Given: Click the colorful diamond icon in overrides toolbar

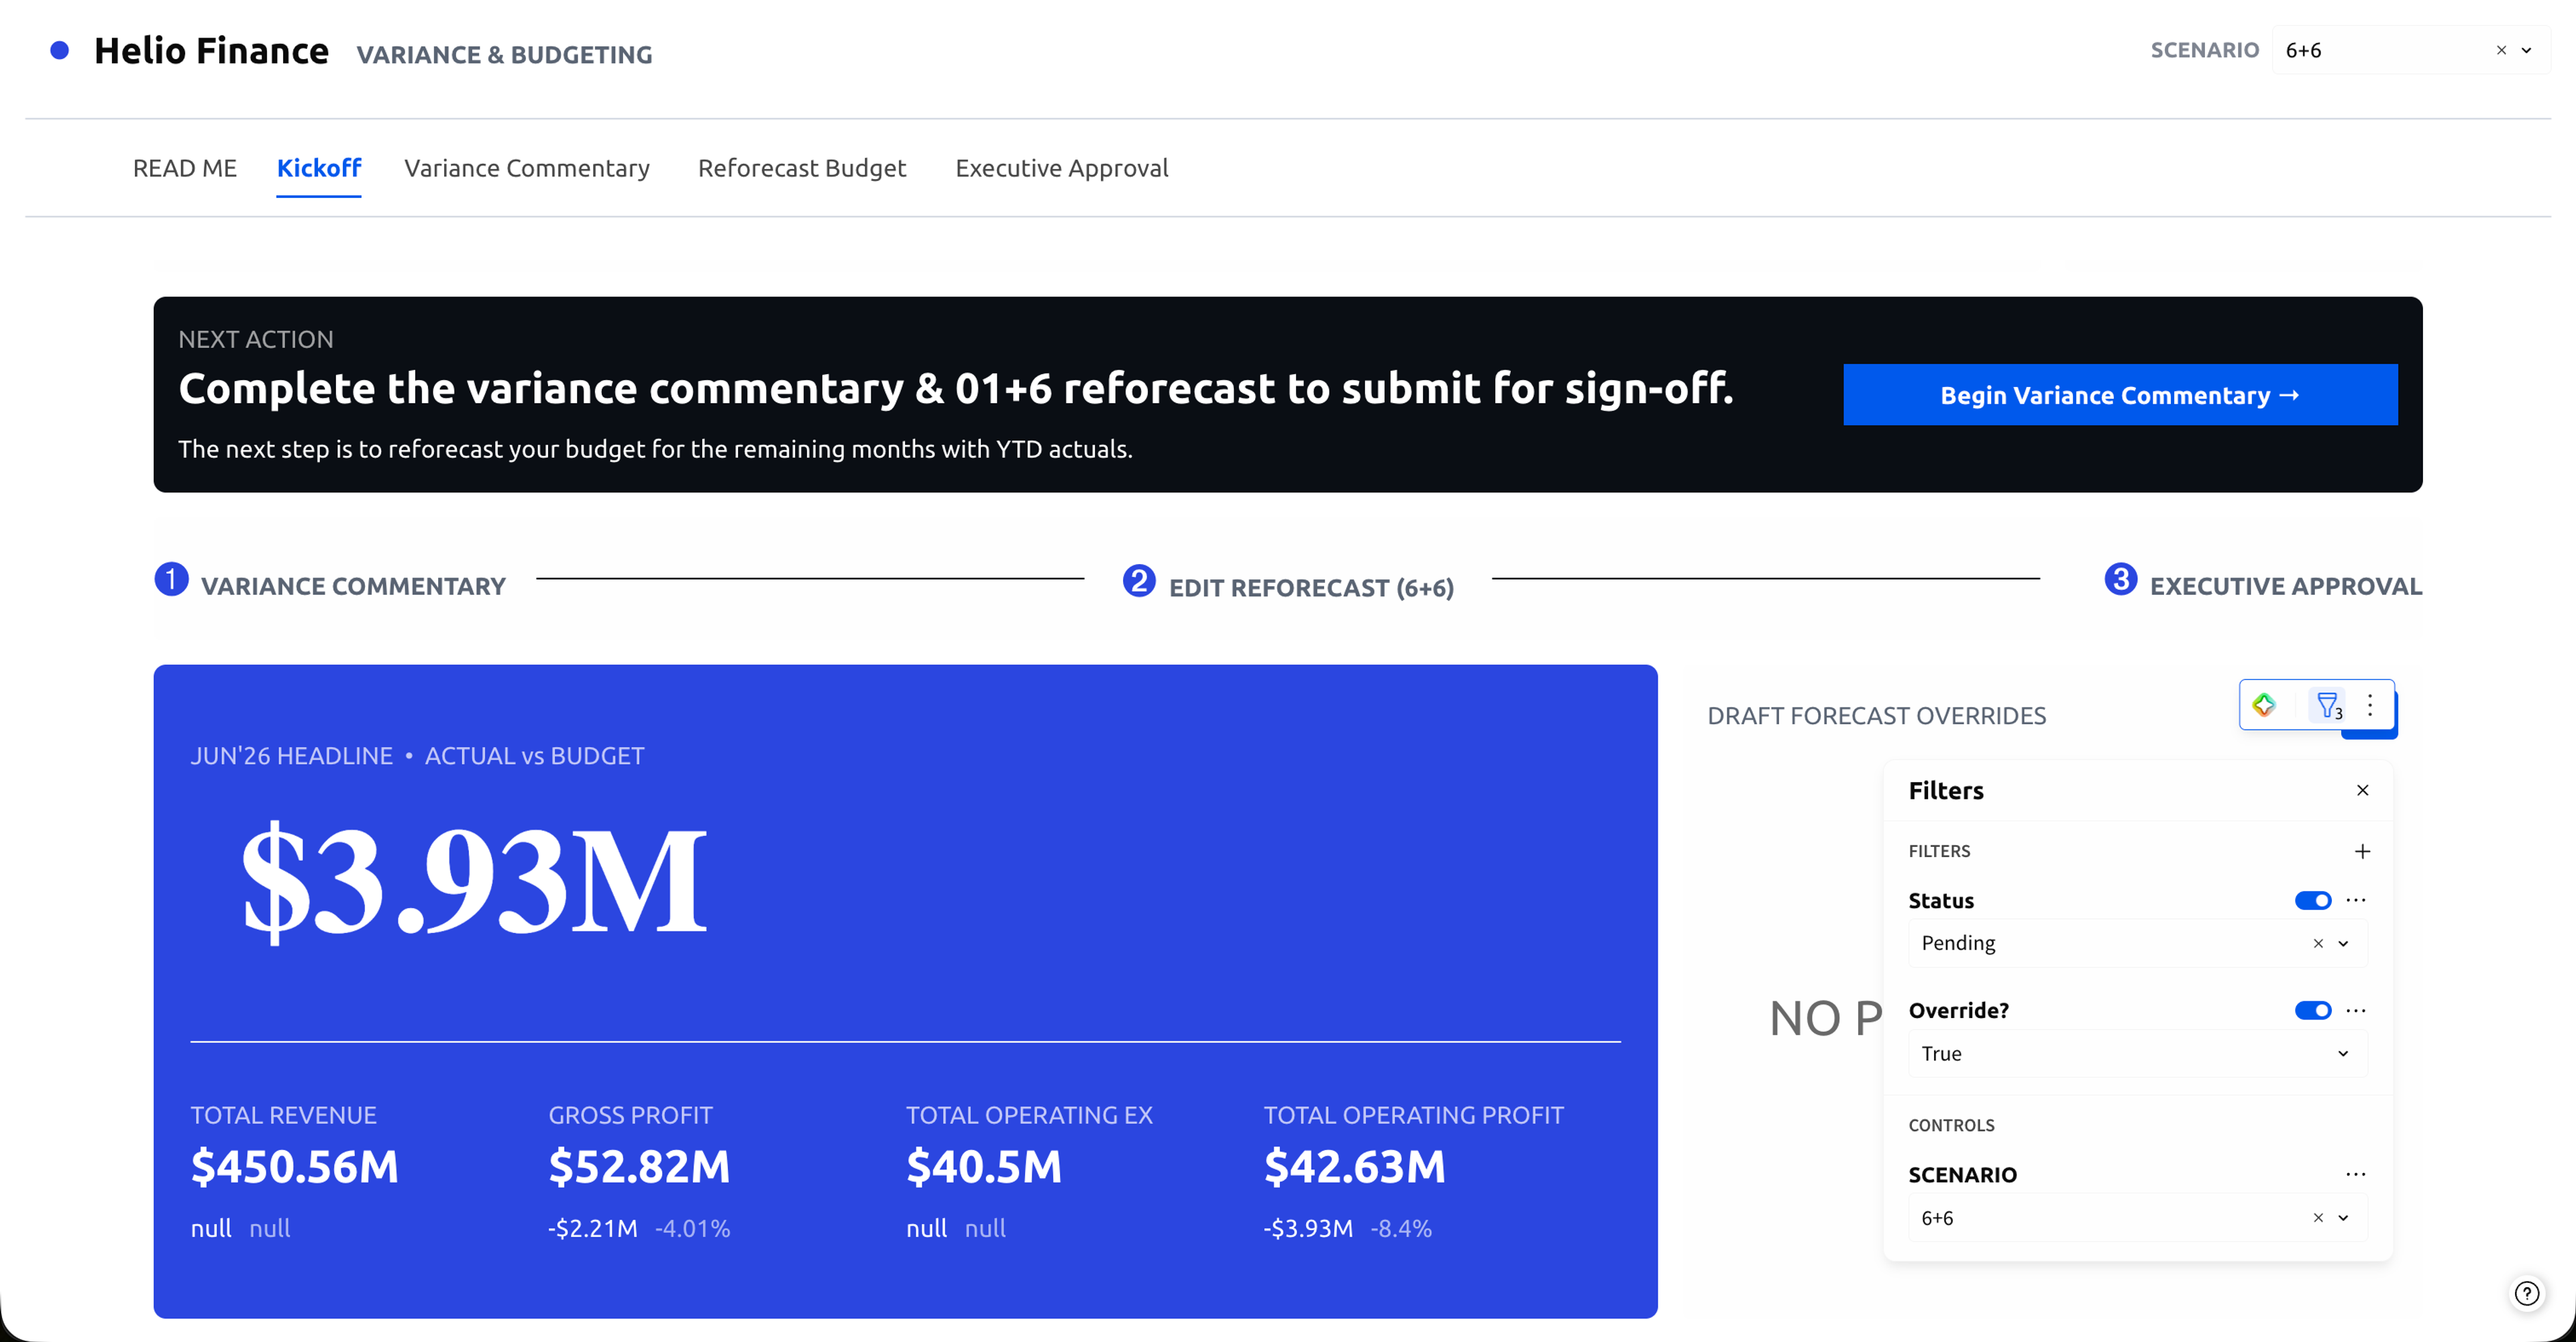Looking at the screenshot, I should point(2264,705).
